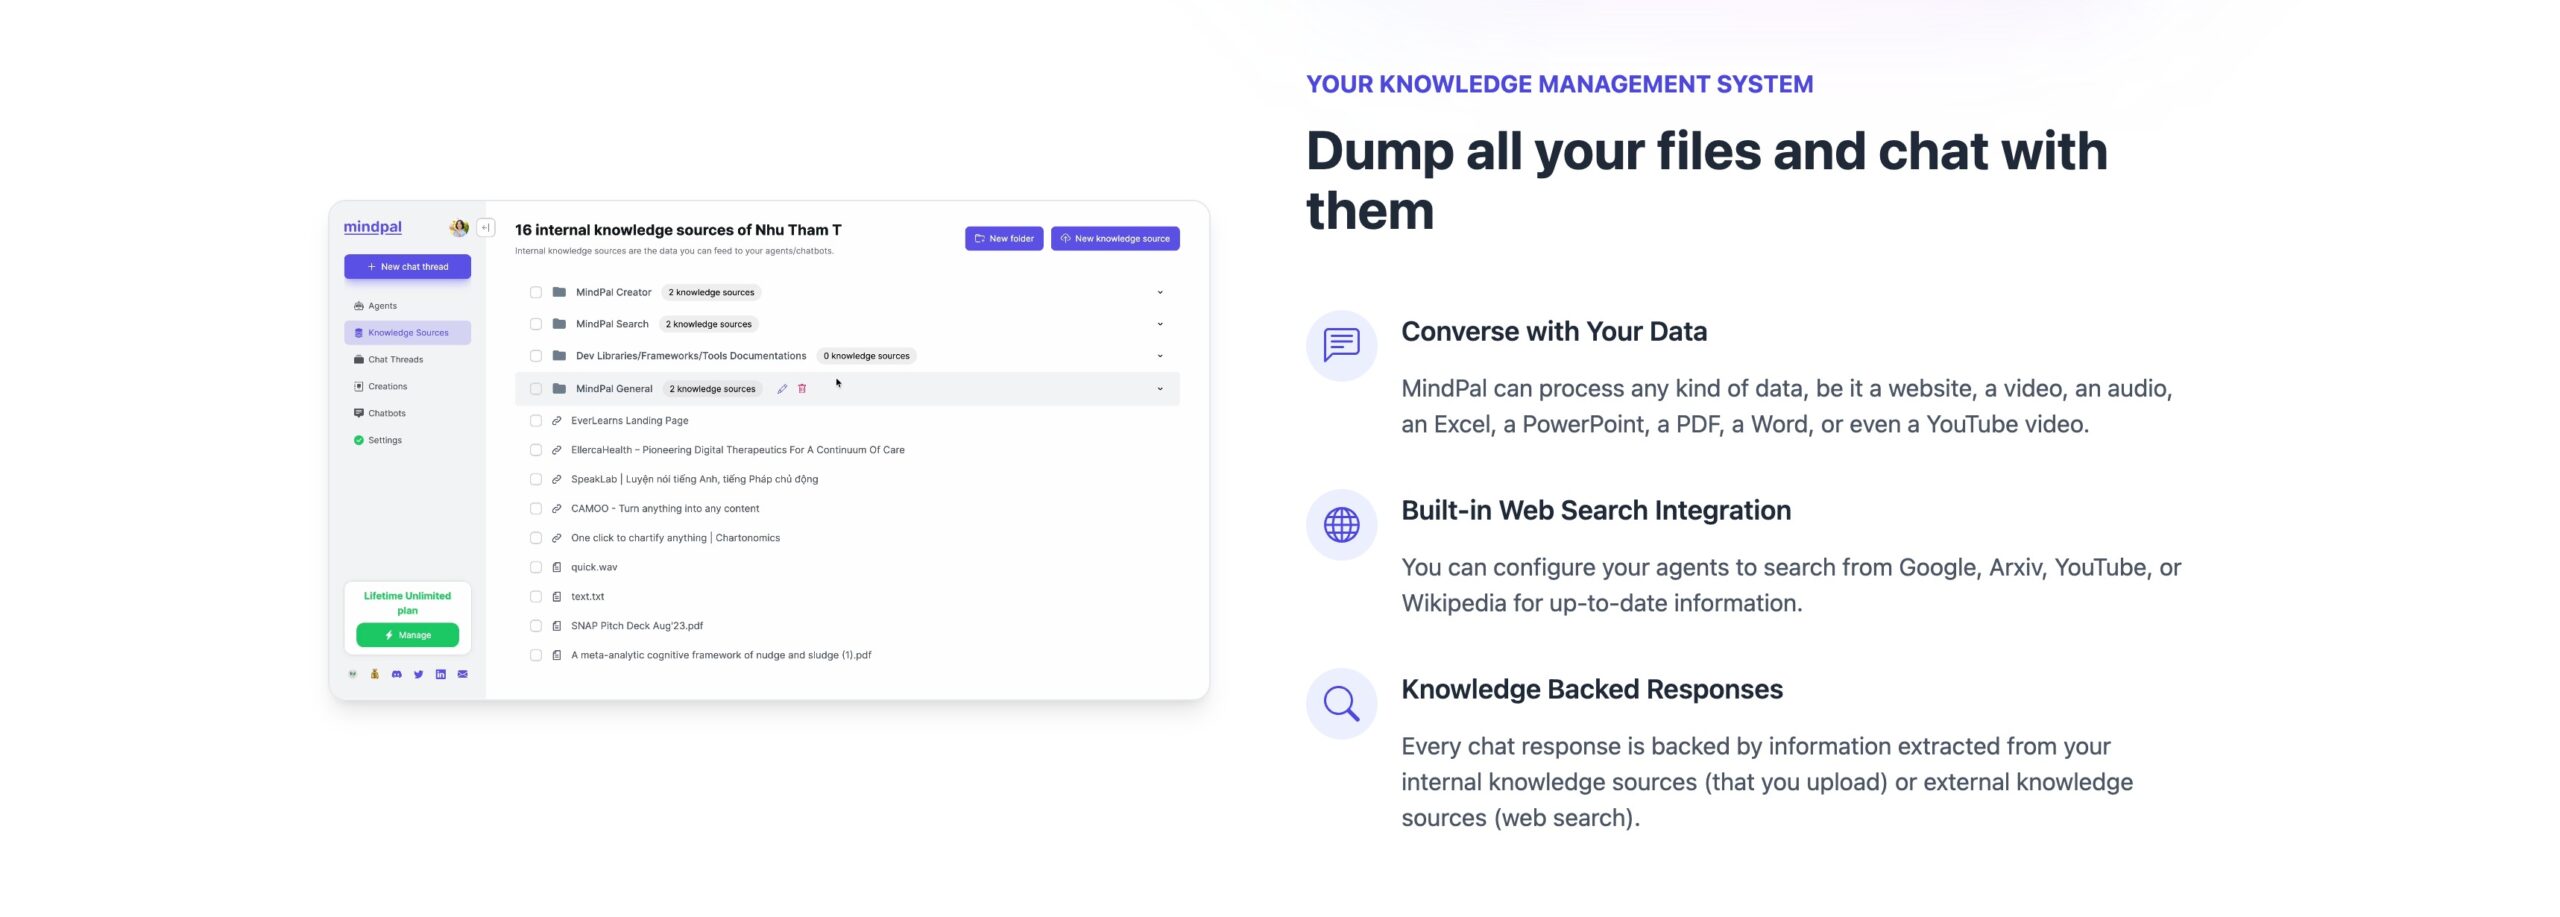Expand the MindPal Creator folder chevron
The image size is (2560, 917).
tap(1160, 293)
